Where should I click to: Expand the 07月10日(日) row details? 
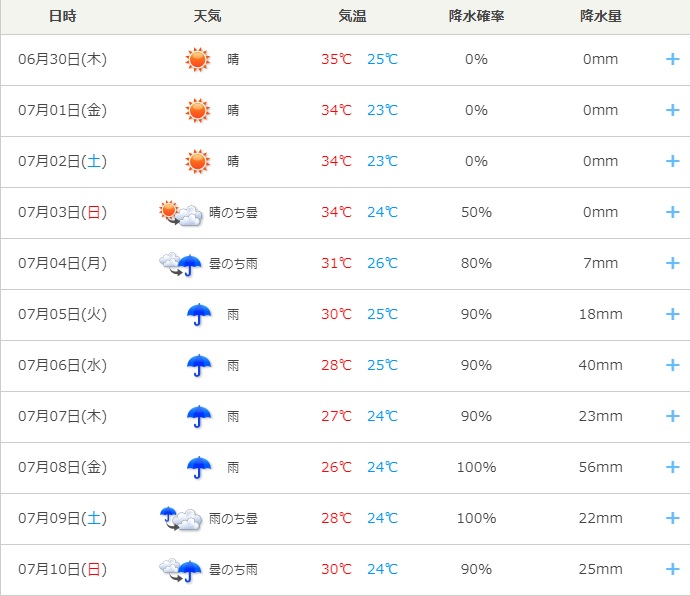click(x=673, y=569)
